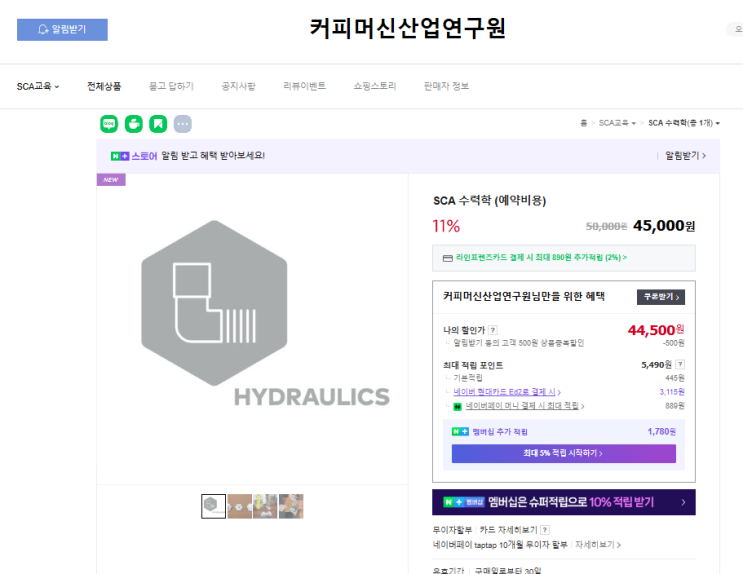Open the 리뷰이벤트 menu item
This screenshot has height=574, width=743.
(x=304, y=86)
